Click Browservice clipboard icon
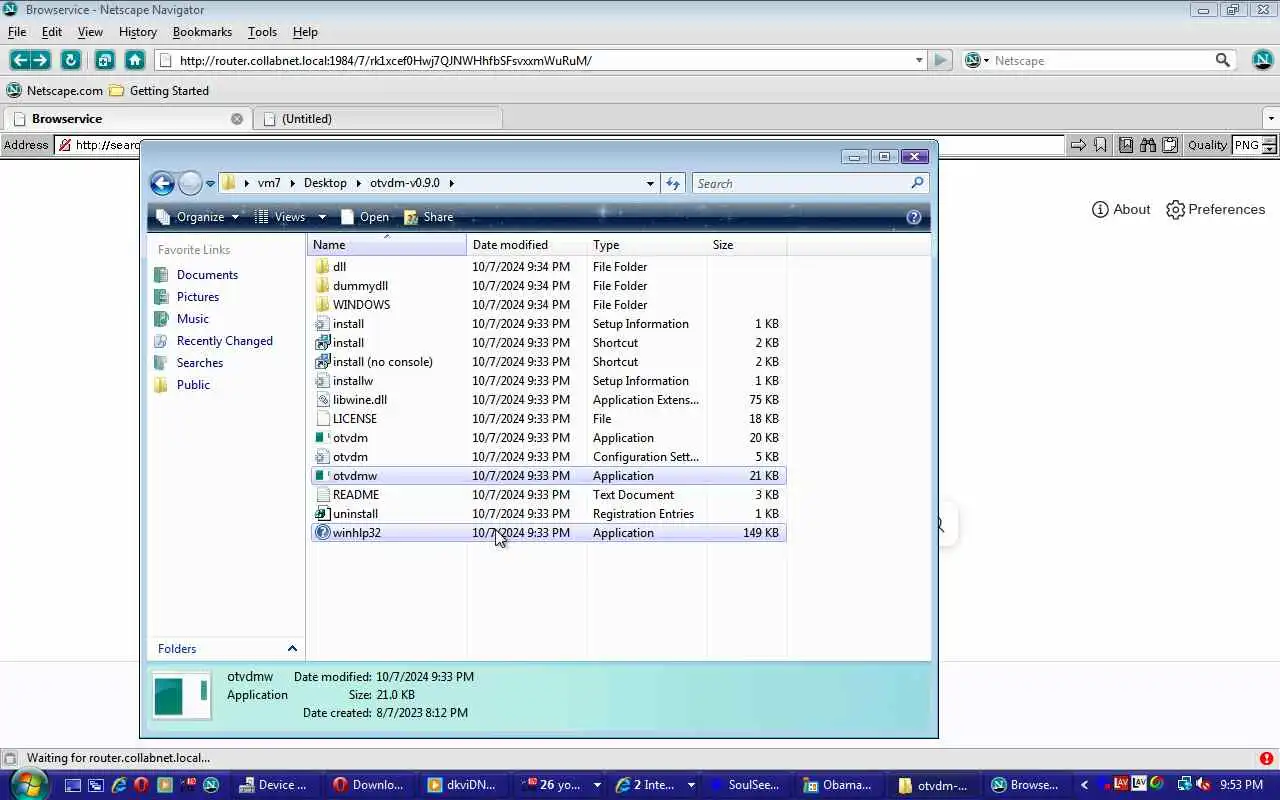The height and width of the screenshot is (800, 1280). [x=1169, y=145]
